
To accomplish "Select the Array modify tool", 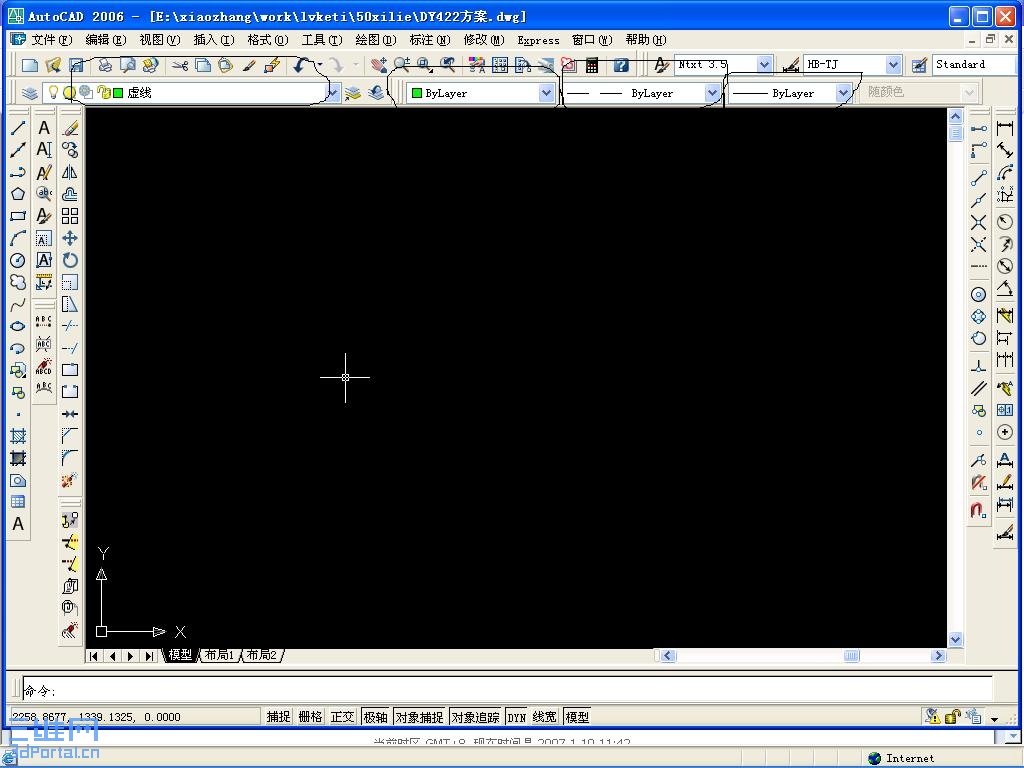I will pos(70,216).
